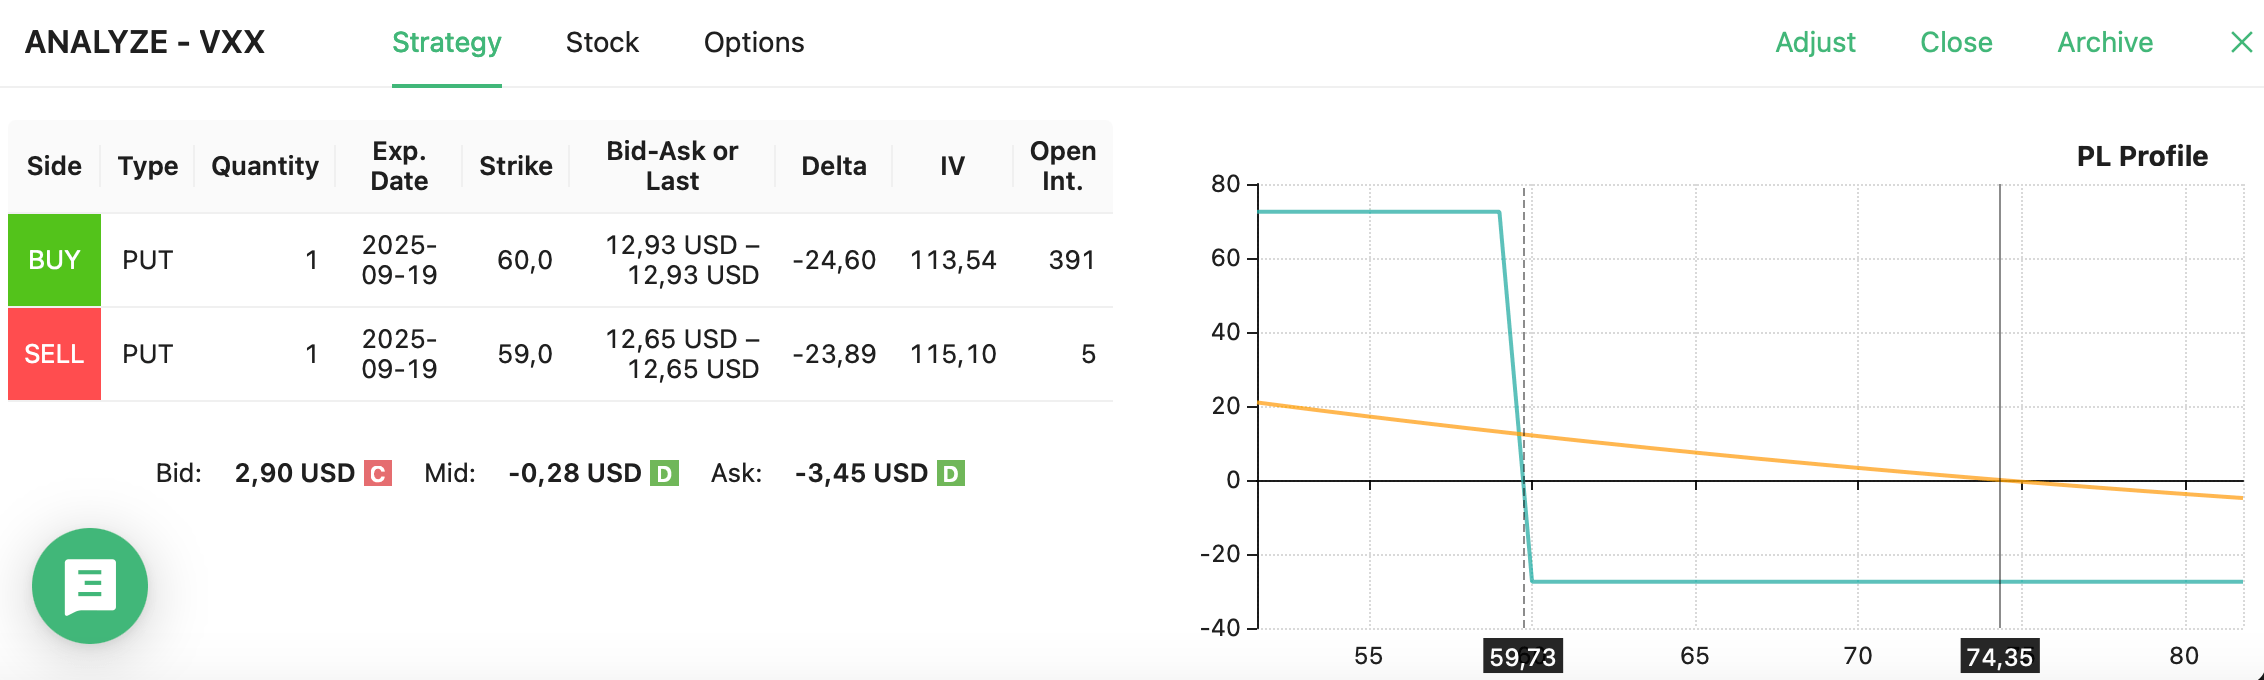Switch to the Stock tab
The width and height of the screenshot is (2264, 680).
click(602, 42)
